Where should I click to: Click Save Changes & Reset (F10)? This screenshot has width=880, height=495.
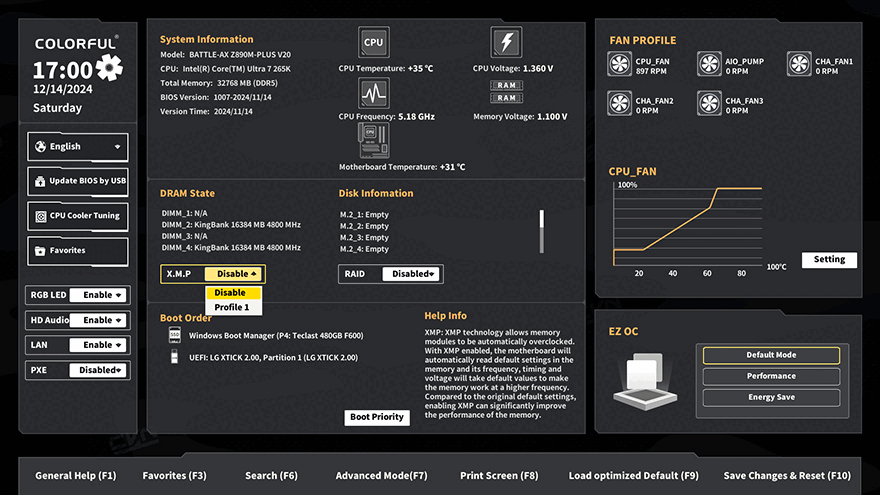[787, 475]
